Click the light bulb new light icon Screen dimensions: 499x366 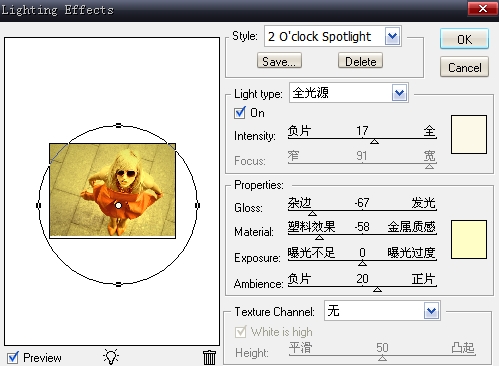point(111,357)
